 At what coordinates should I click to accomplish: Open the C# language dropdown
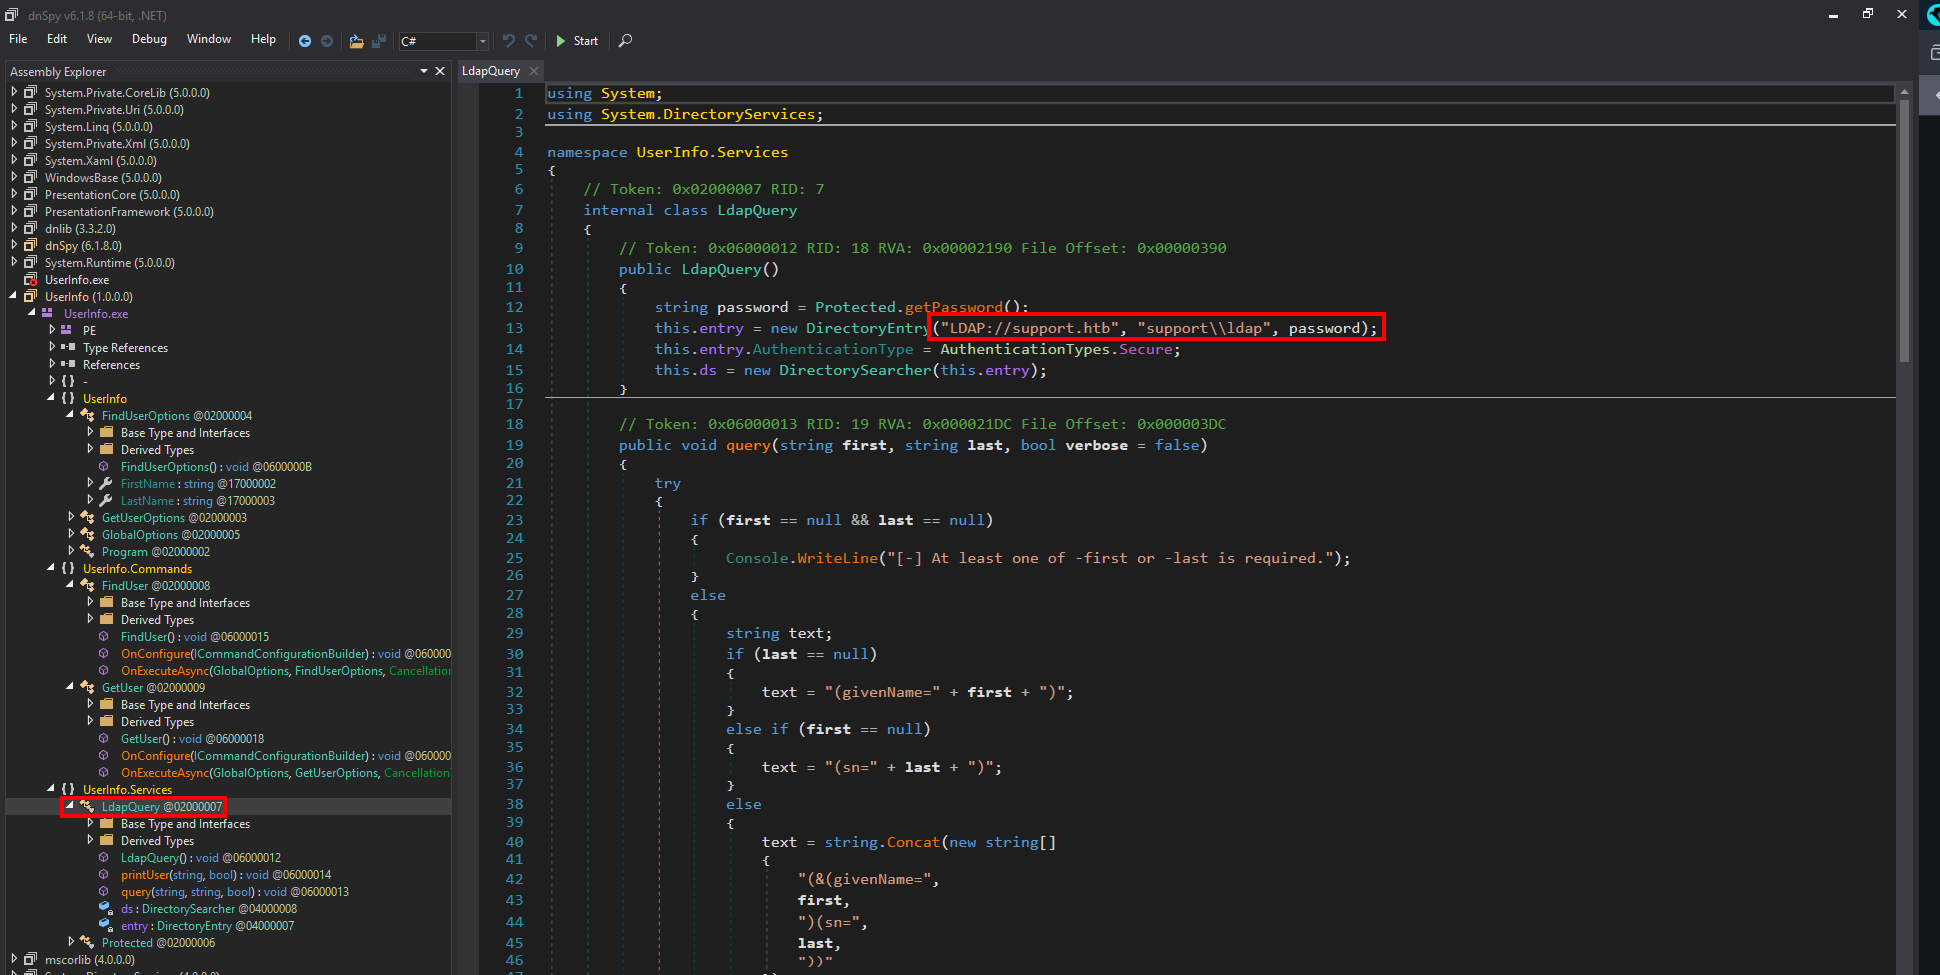482,41
